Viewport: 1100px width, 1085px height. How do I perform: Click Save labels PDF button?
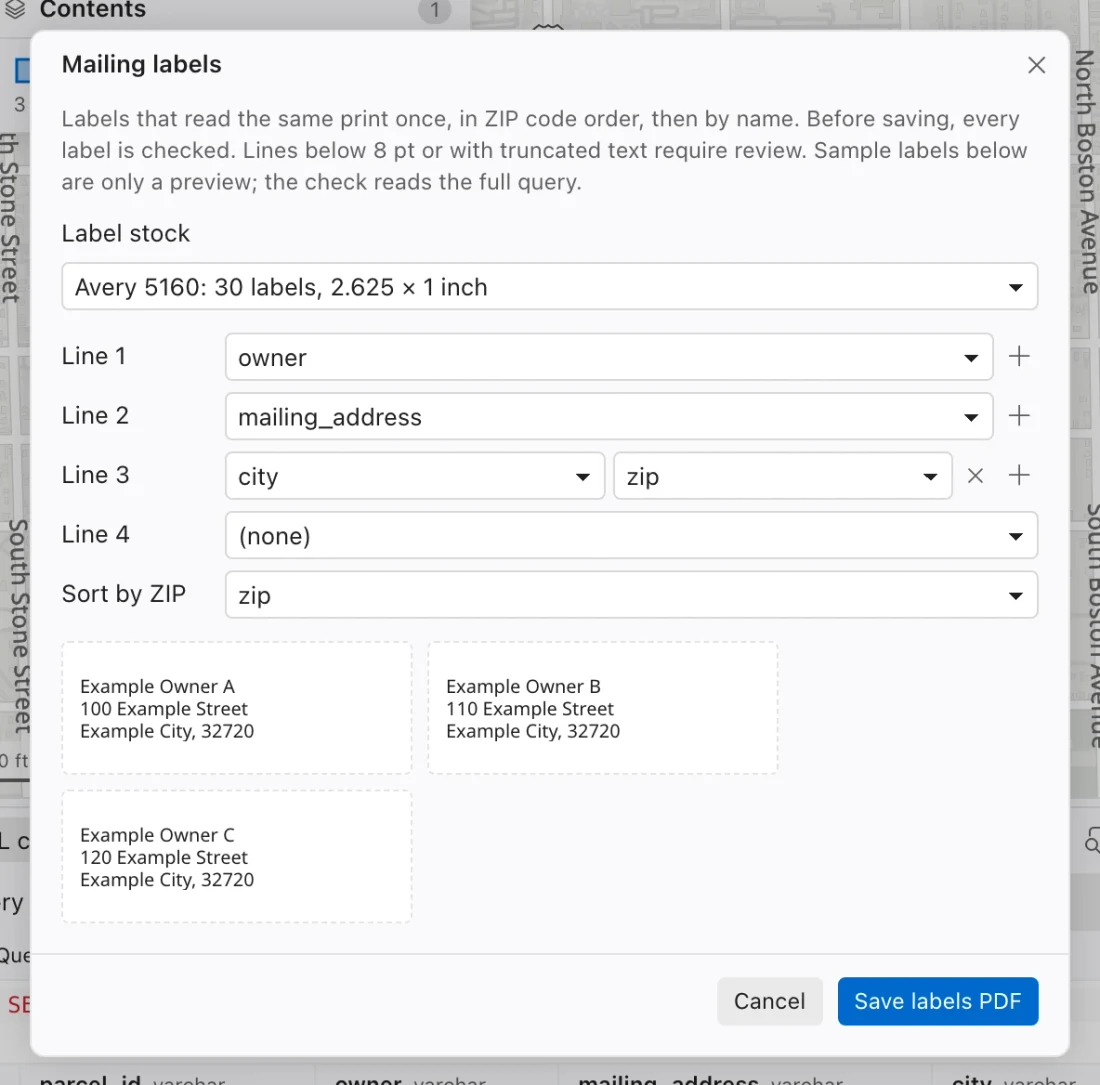point(937,1001)
